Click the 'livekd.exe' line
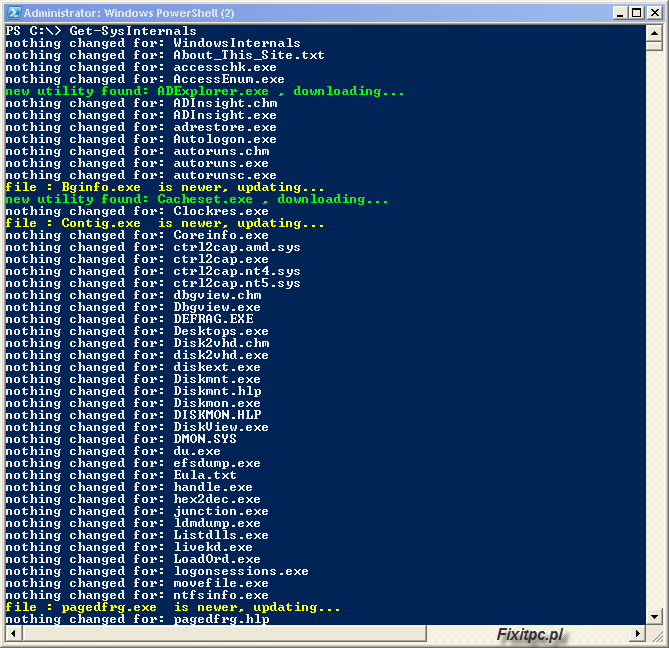This screenshot has height=648, width=669. point(129,547)
